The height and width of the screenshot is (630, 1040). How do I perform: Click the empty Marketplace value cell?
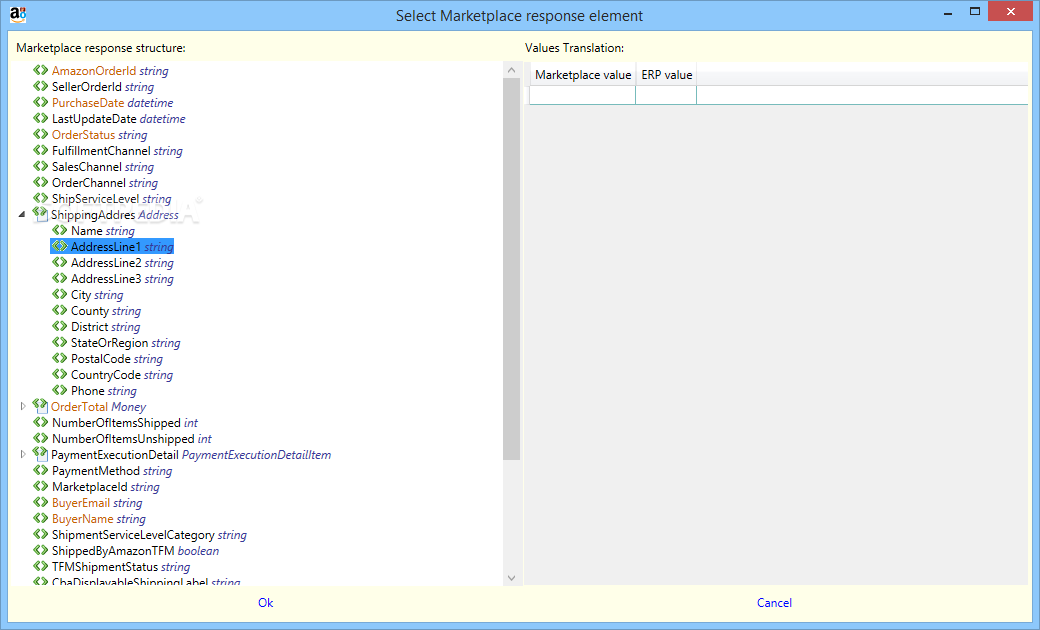(x=582, y=95)
